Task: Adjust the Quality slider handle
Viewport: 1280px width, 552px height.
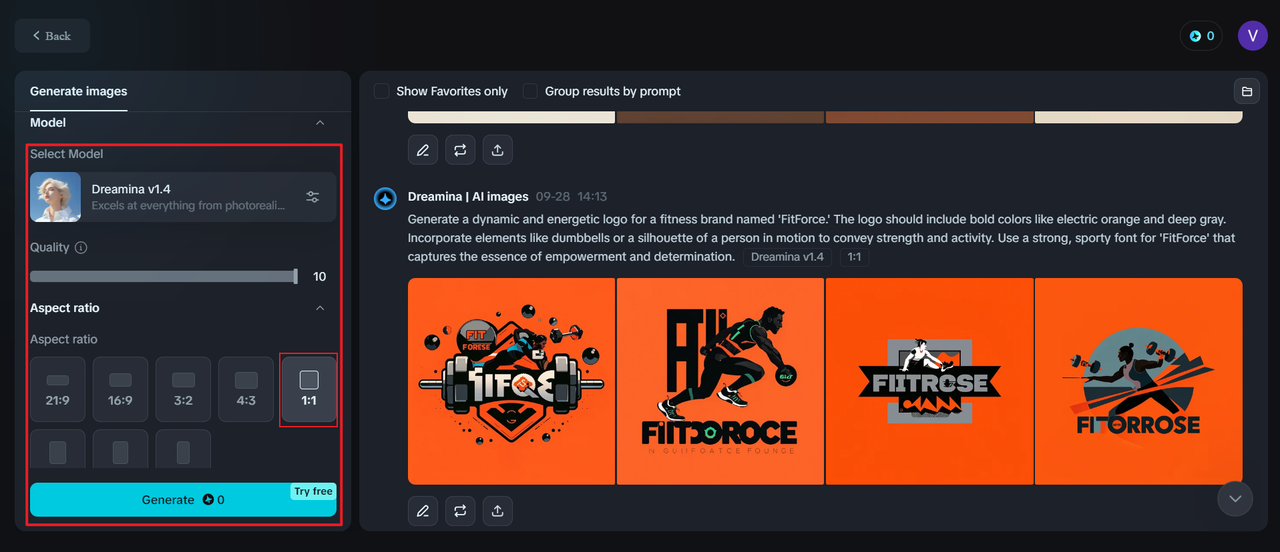Action: click(x=295, y=276)
